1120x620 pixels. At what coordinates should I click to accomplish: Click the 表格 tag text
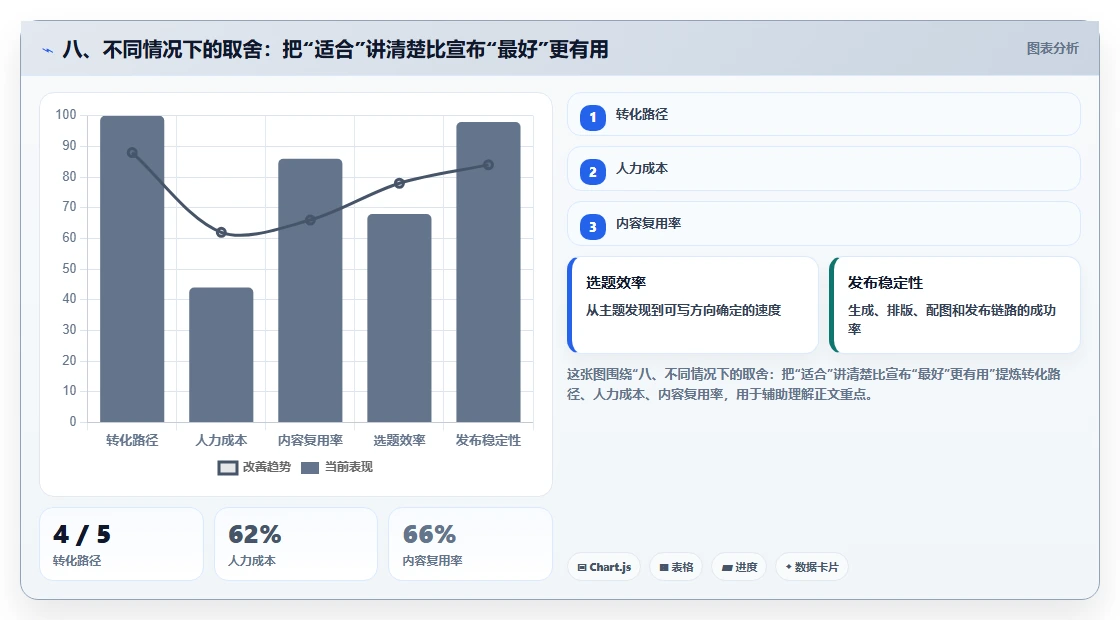tap(683, 567)
